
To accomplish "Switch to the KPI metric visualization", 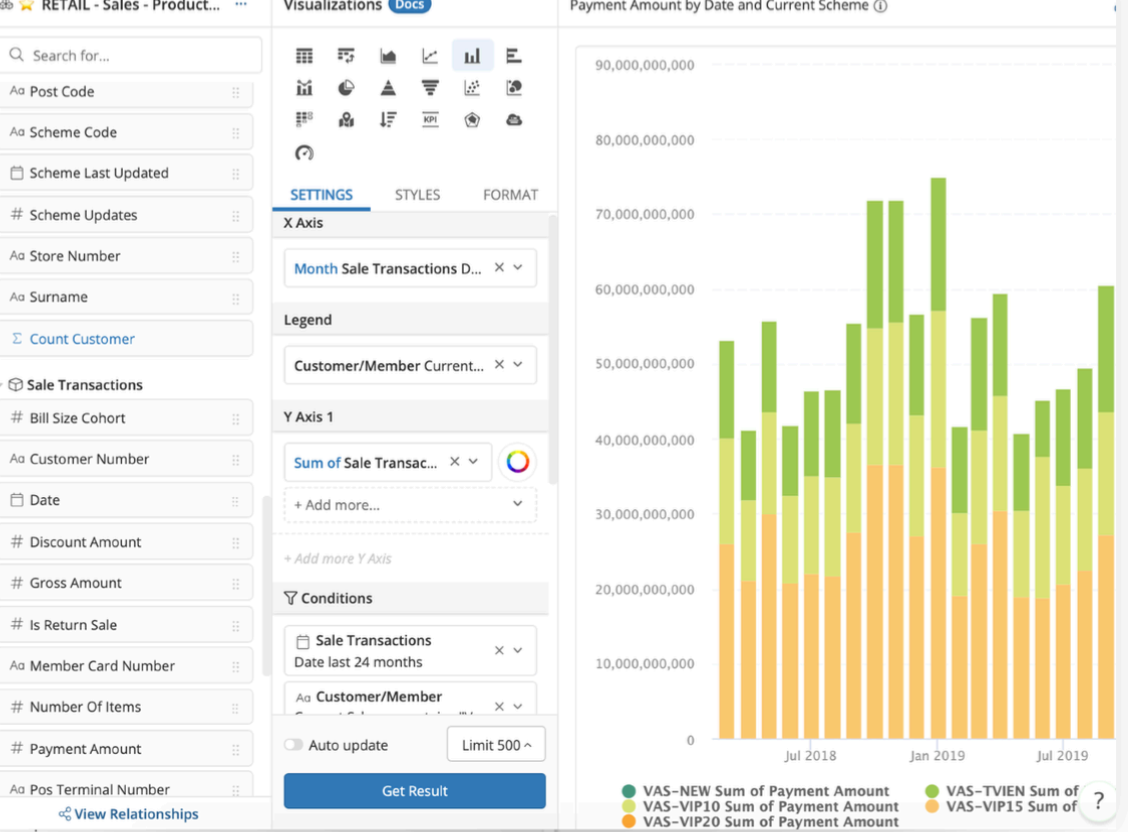I will (x=430, y=120).
